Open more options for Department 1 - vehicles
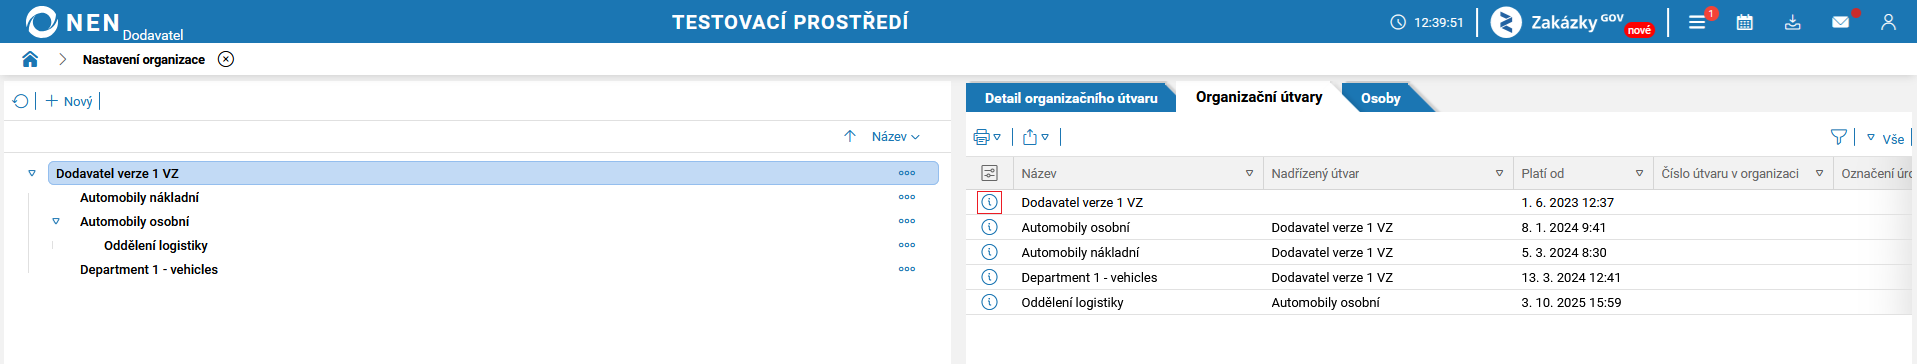Viewport: 1917px width, 364px height. pyautogui.click(x=907, y=269)
